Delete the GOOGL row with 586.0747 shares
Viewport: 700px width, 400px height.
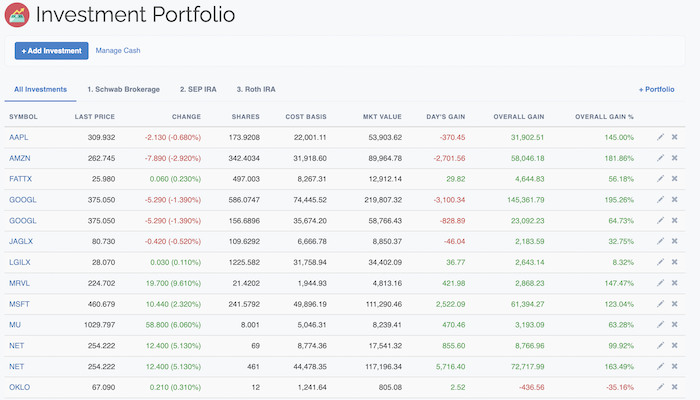click(675, 200)
